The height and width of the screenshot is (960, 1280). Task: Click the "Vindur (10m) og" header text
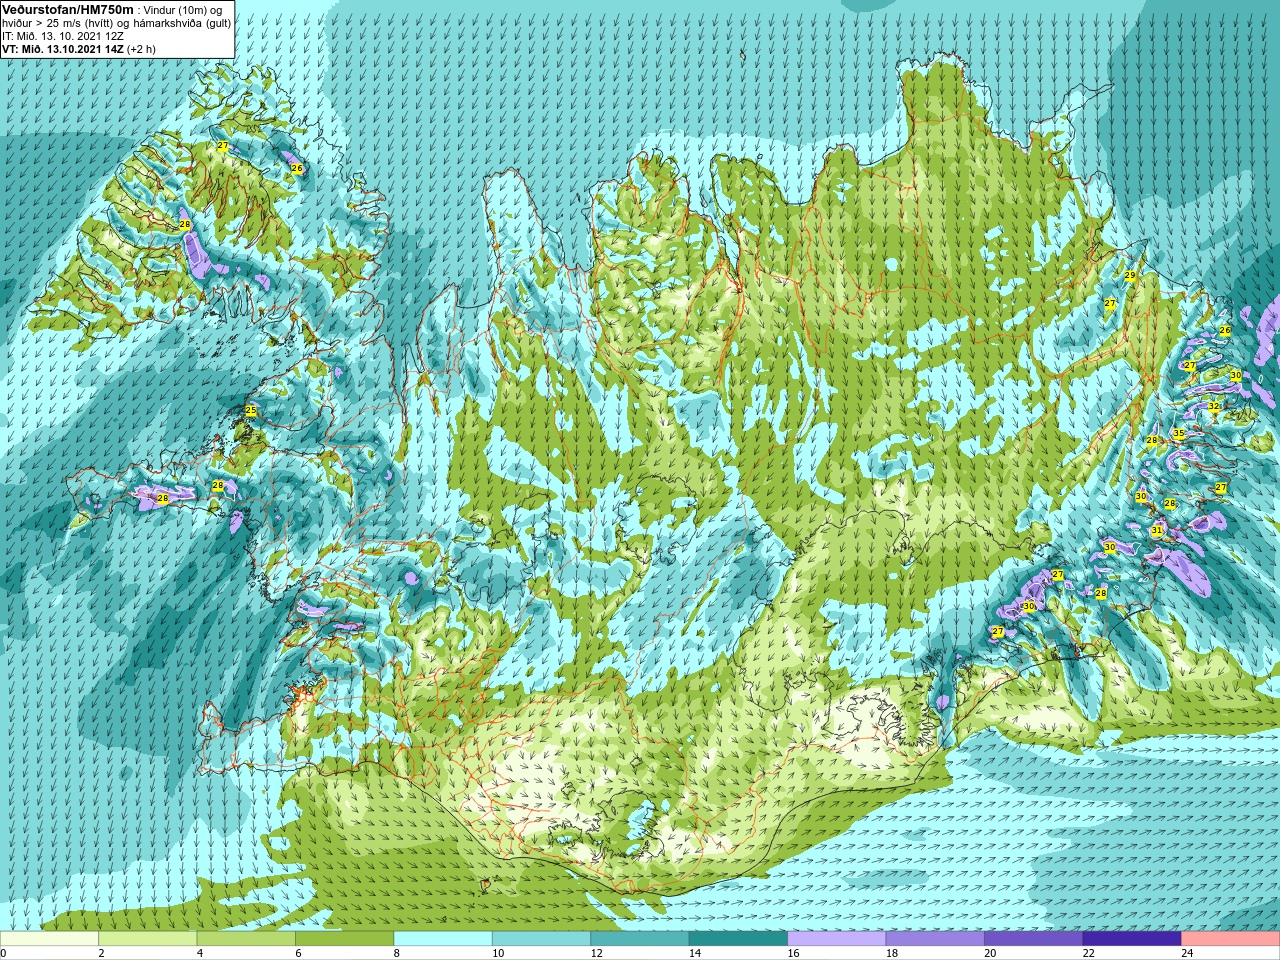coord(183,10)
